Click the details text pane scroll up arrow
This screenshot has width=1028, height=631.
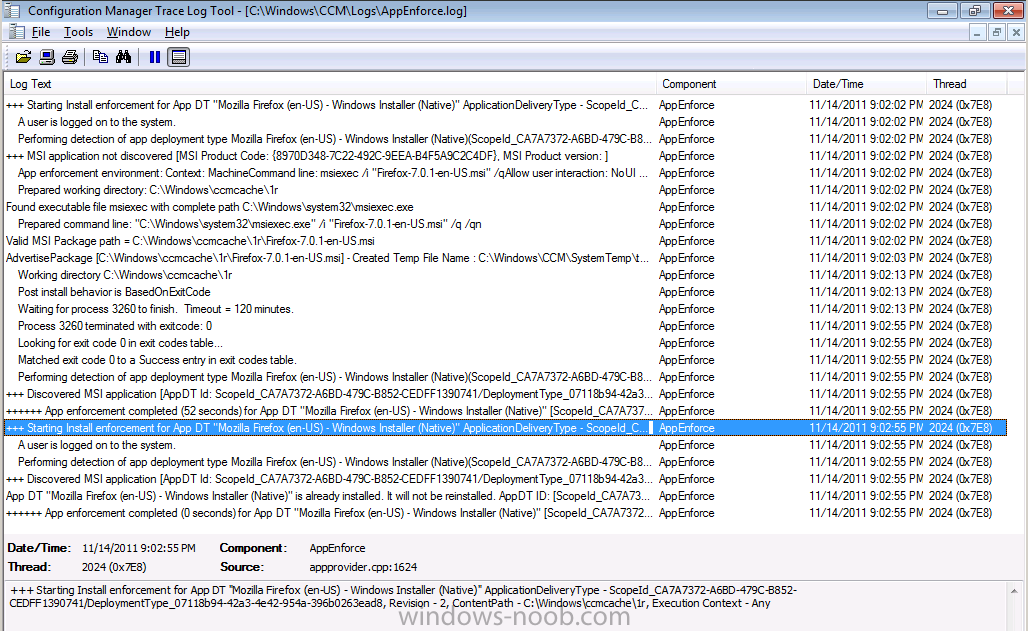click(x=1014, y=591)
